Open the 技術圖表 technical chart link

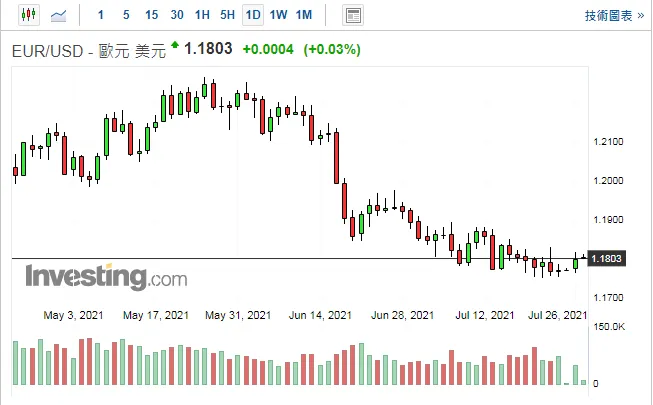click(x=614, y=16)
